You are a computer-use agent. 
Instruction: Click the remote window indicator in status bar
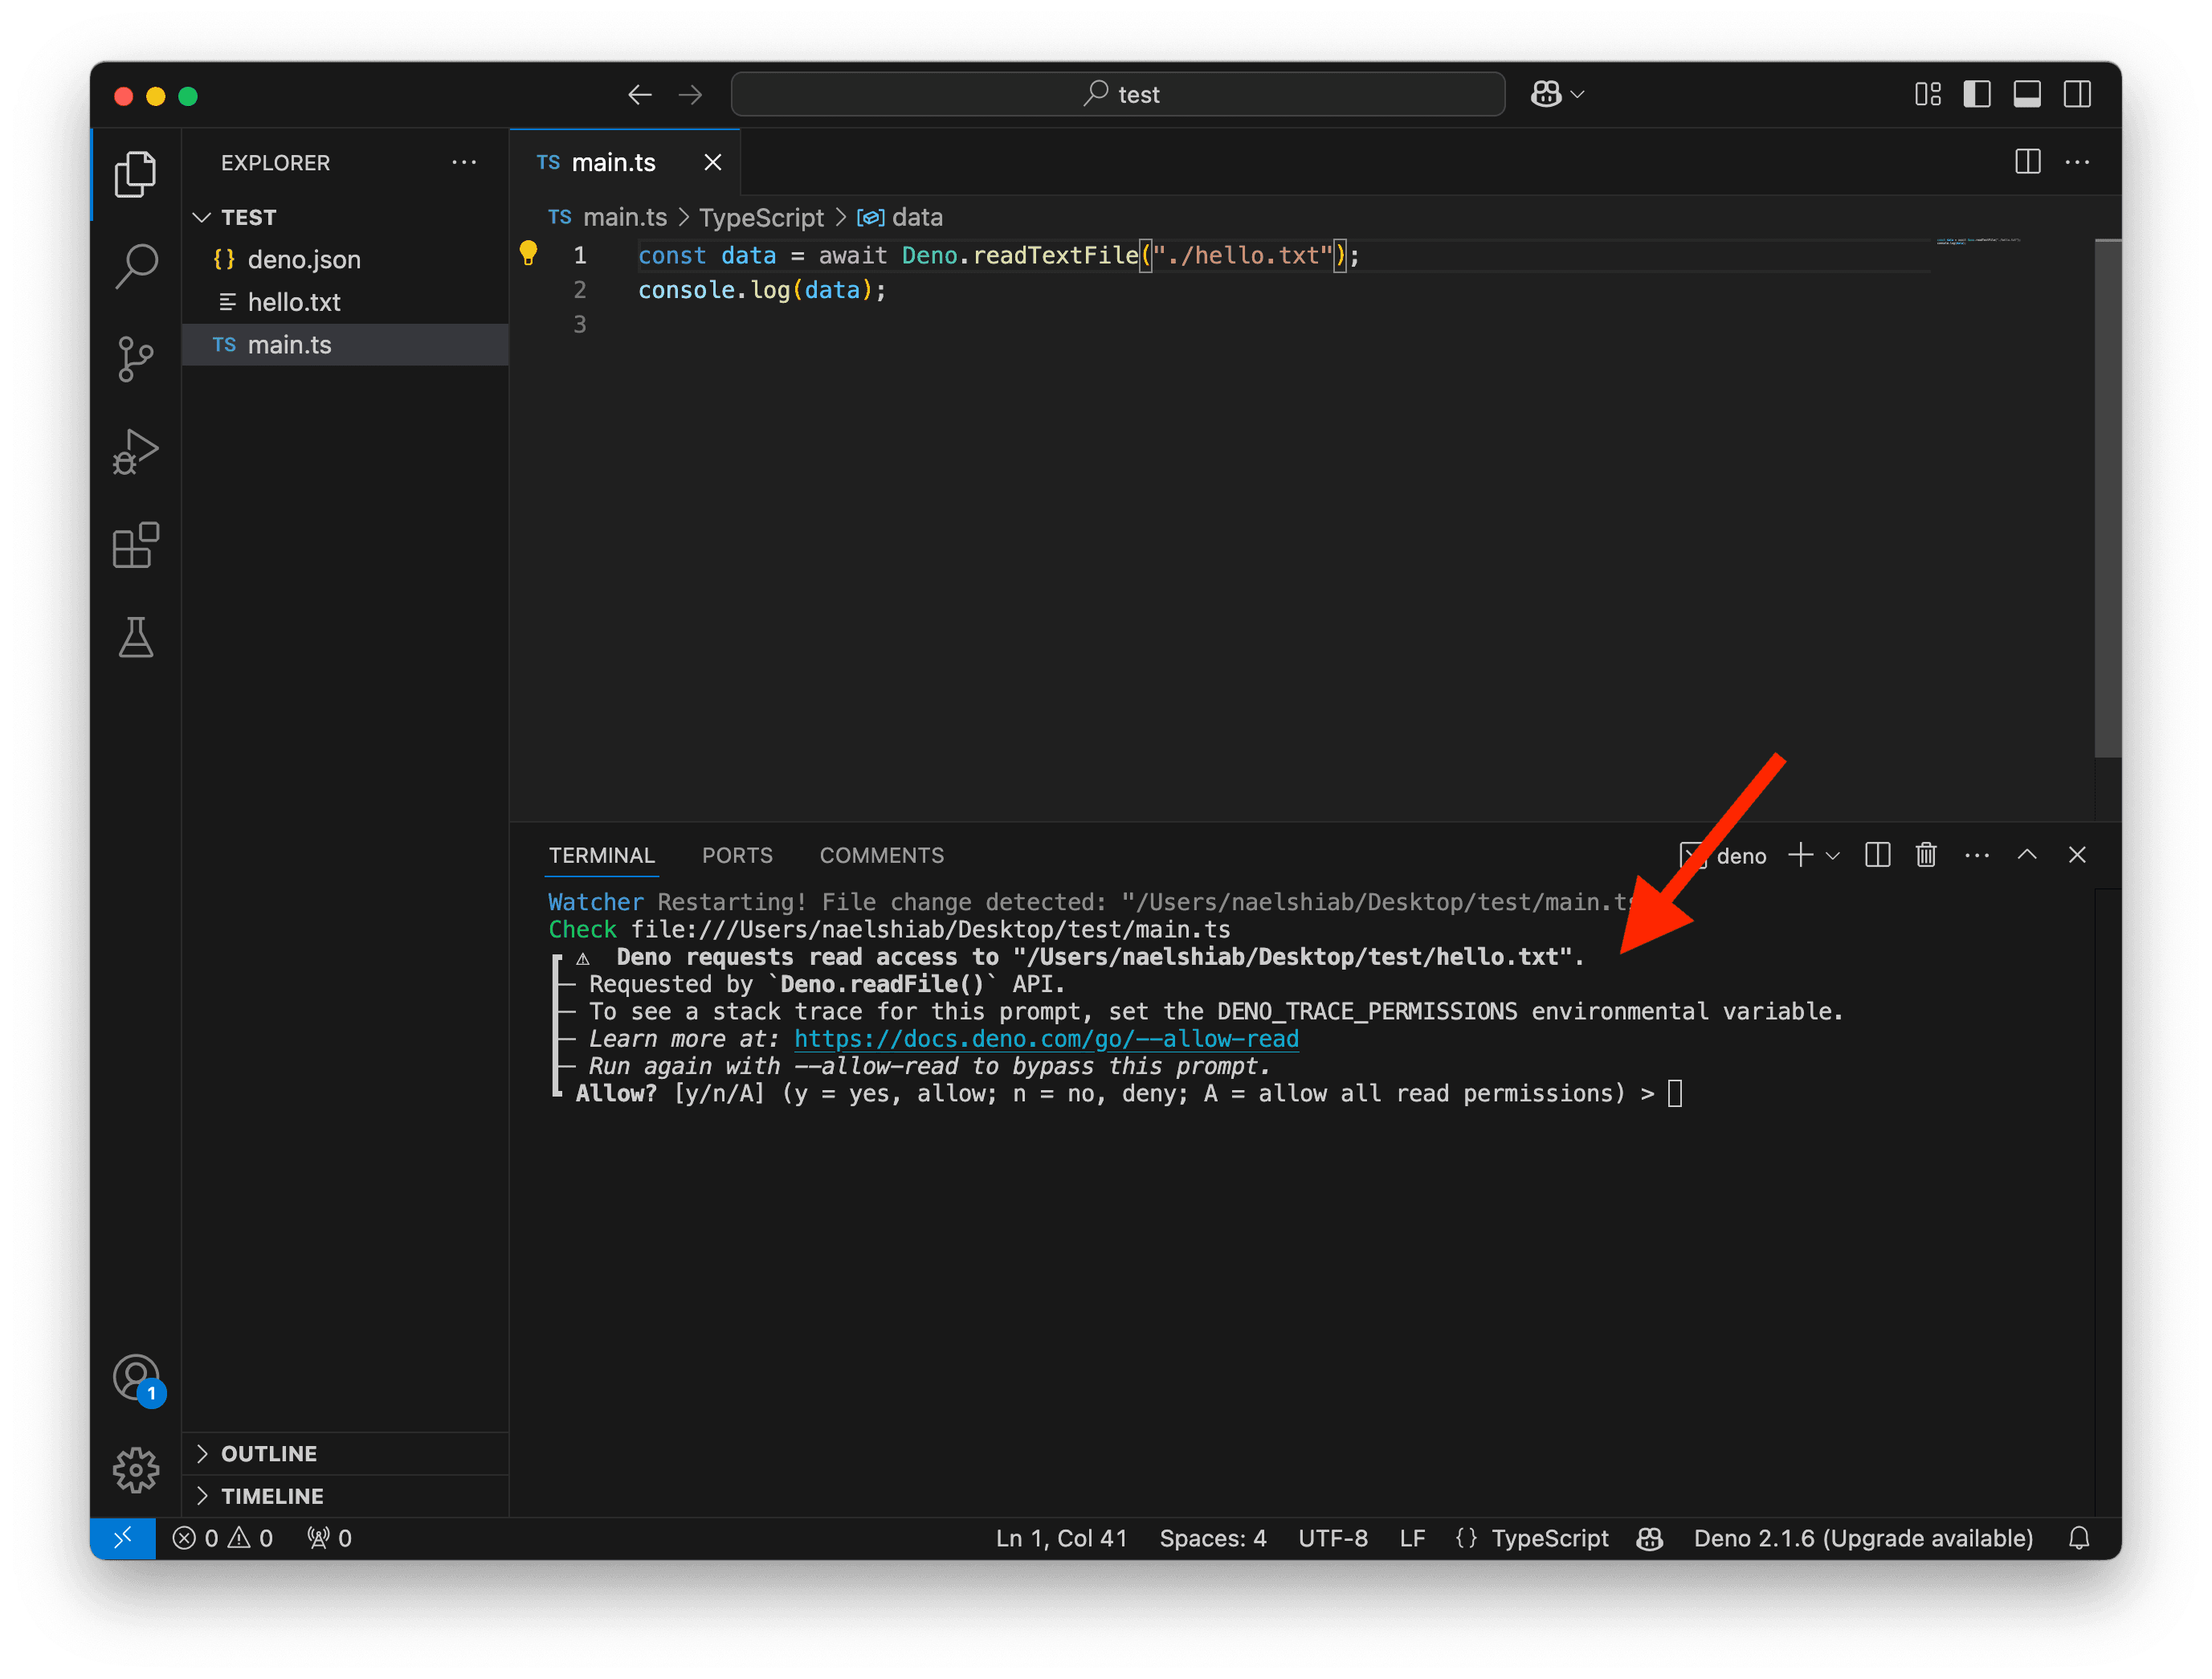[122, 1537]
